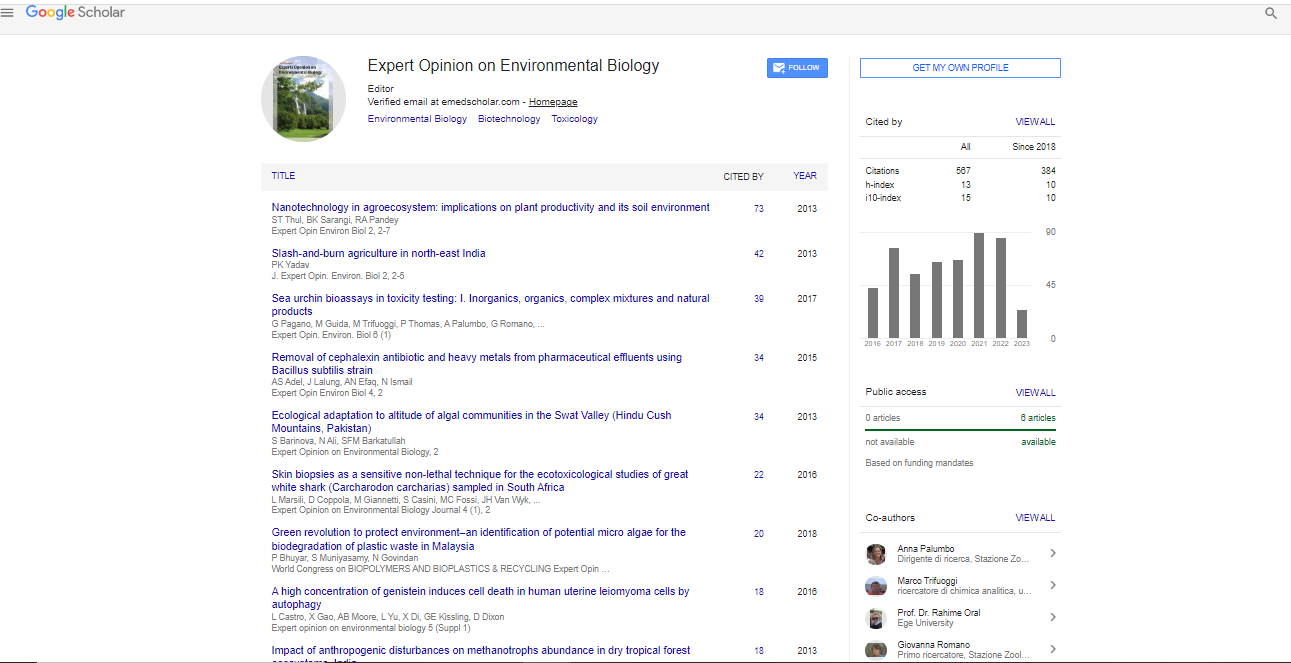Open the hamburger menu icon
The image size is (1291, 663).
click(x=8, y=13)
